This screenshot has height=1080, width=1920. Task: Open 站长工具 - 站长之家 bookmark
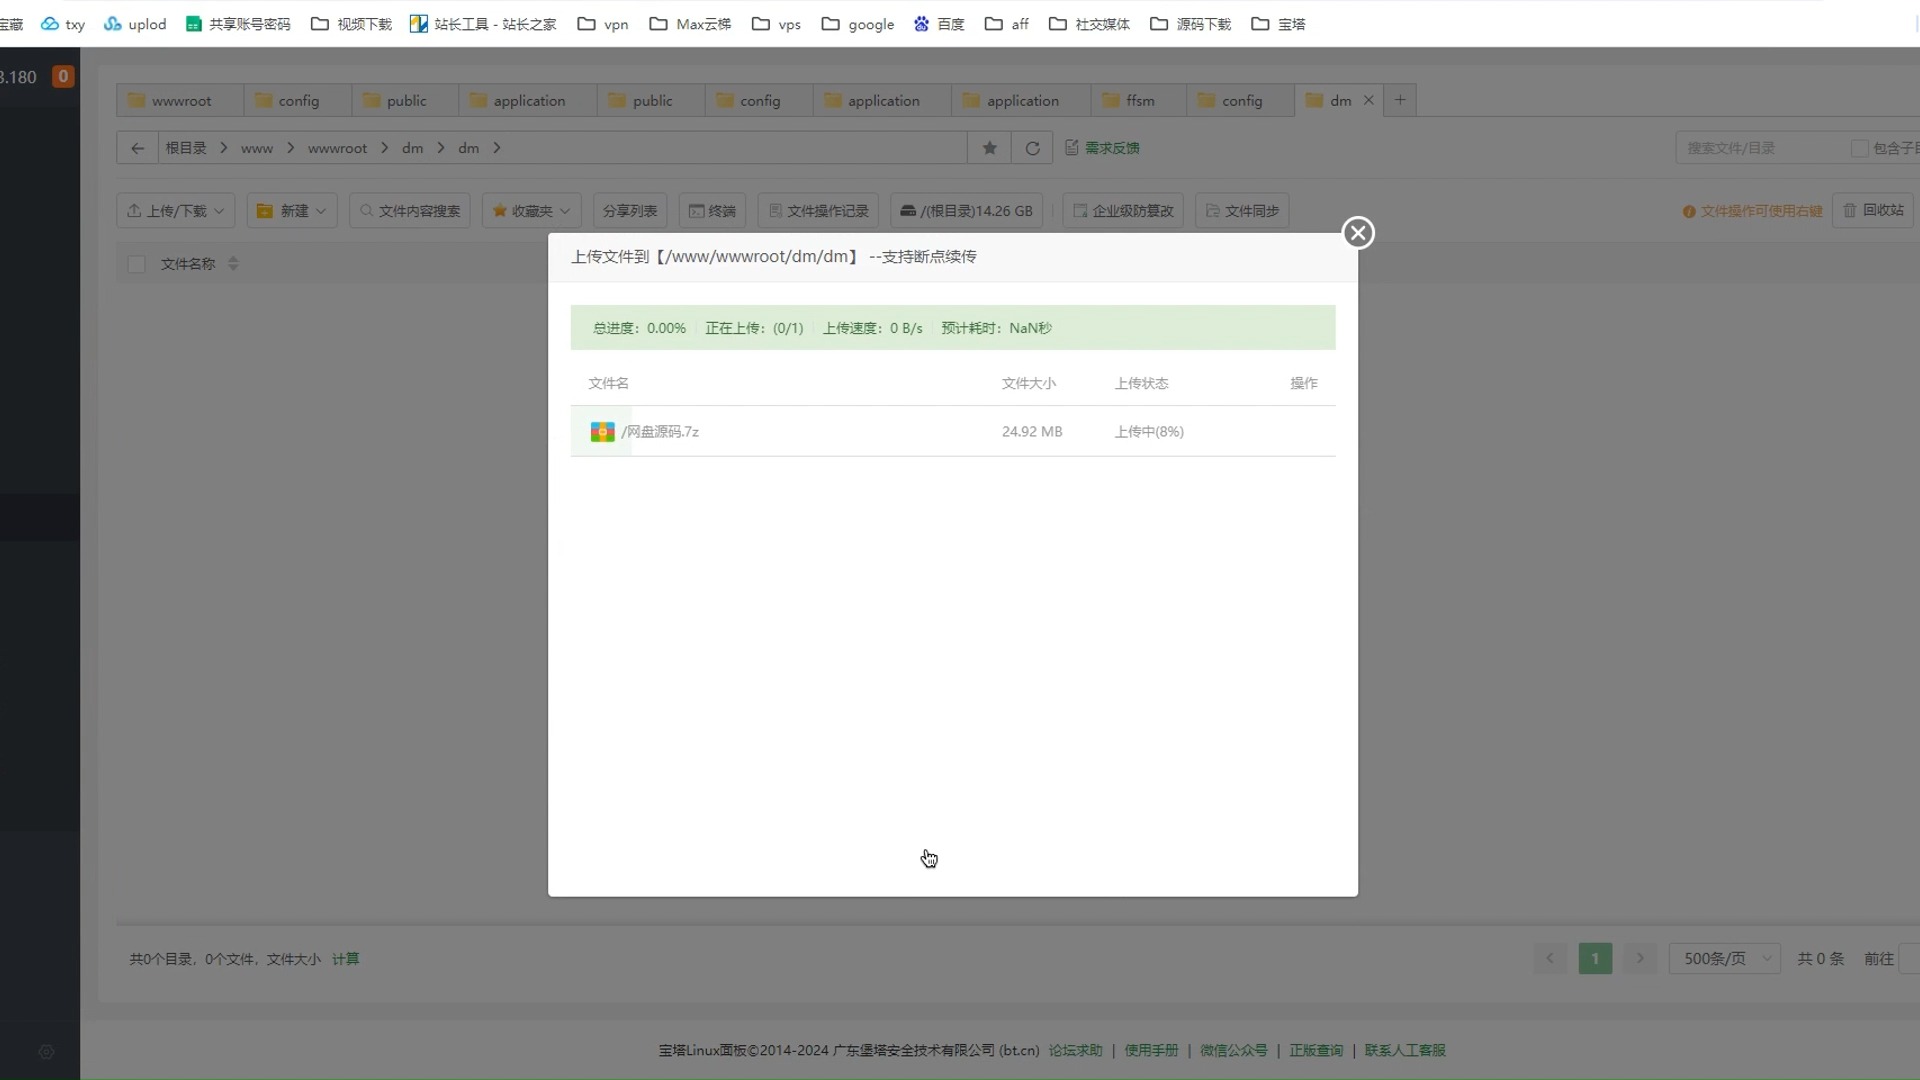483,24
